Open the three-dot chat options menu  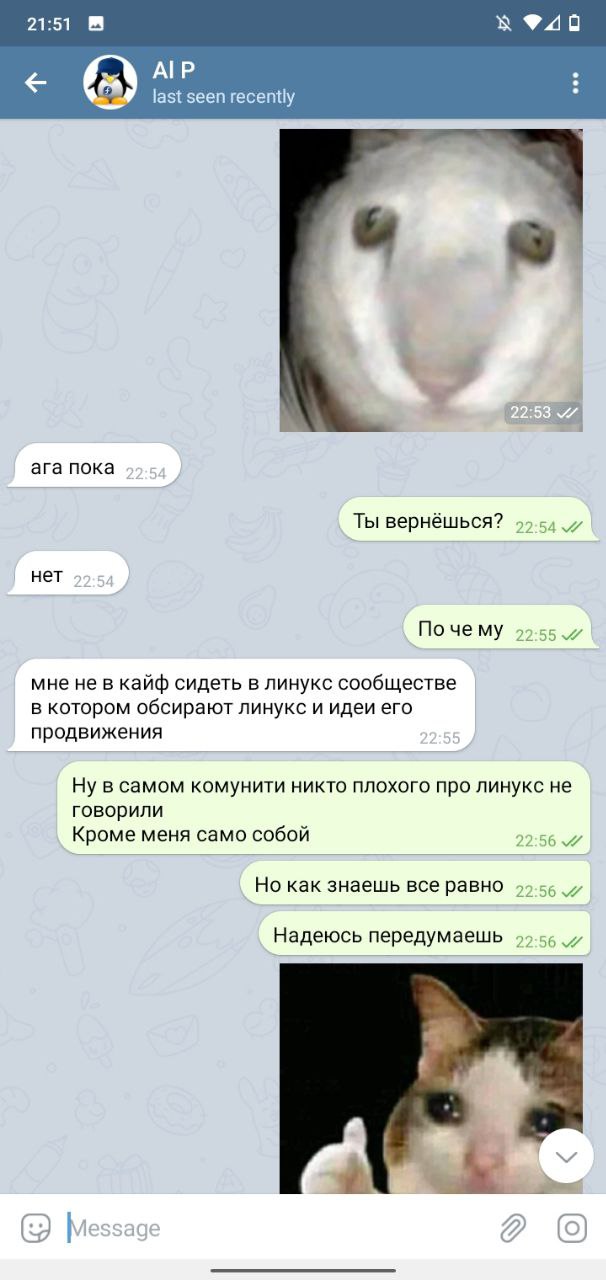pos(575,83)
